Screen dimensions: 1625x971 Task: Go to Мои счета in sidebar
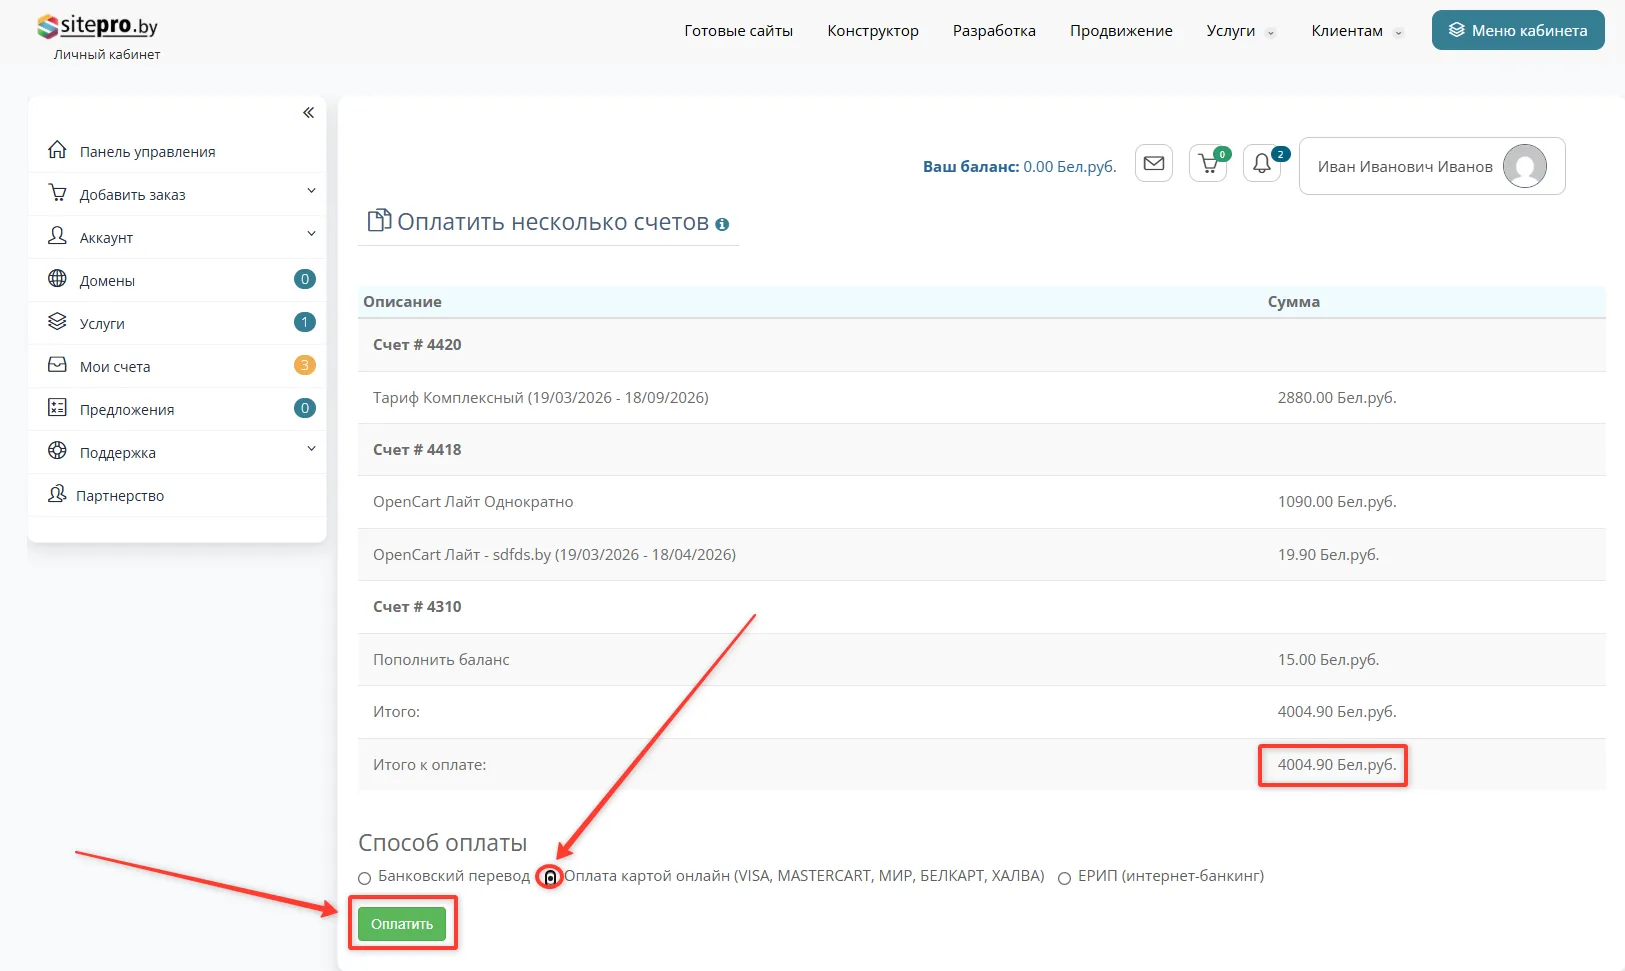[115, 367]
